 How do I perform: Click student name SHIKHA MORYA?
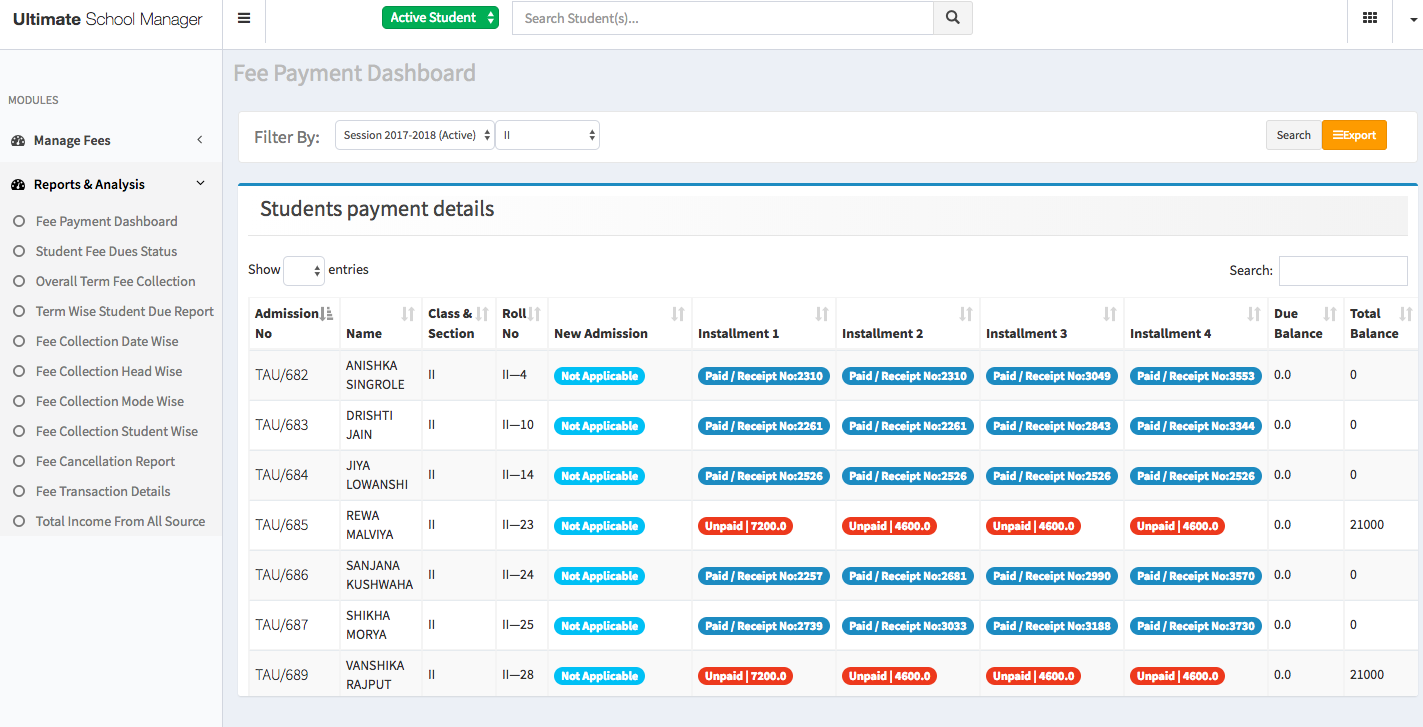369,625
